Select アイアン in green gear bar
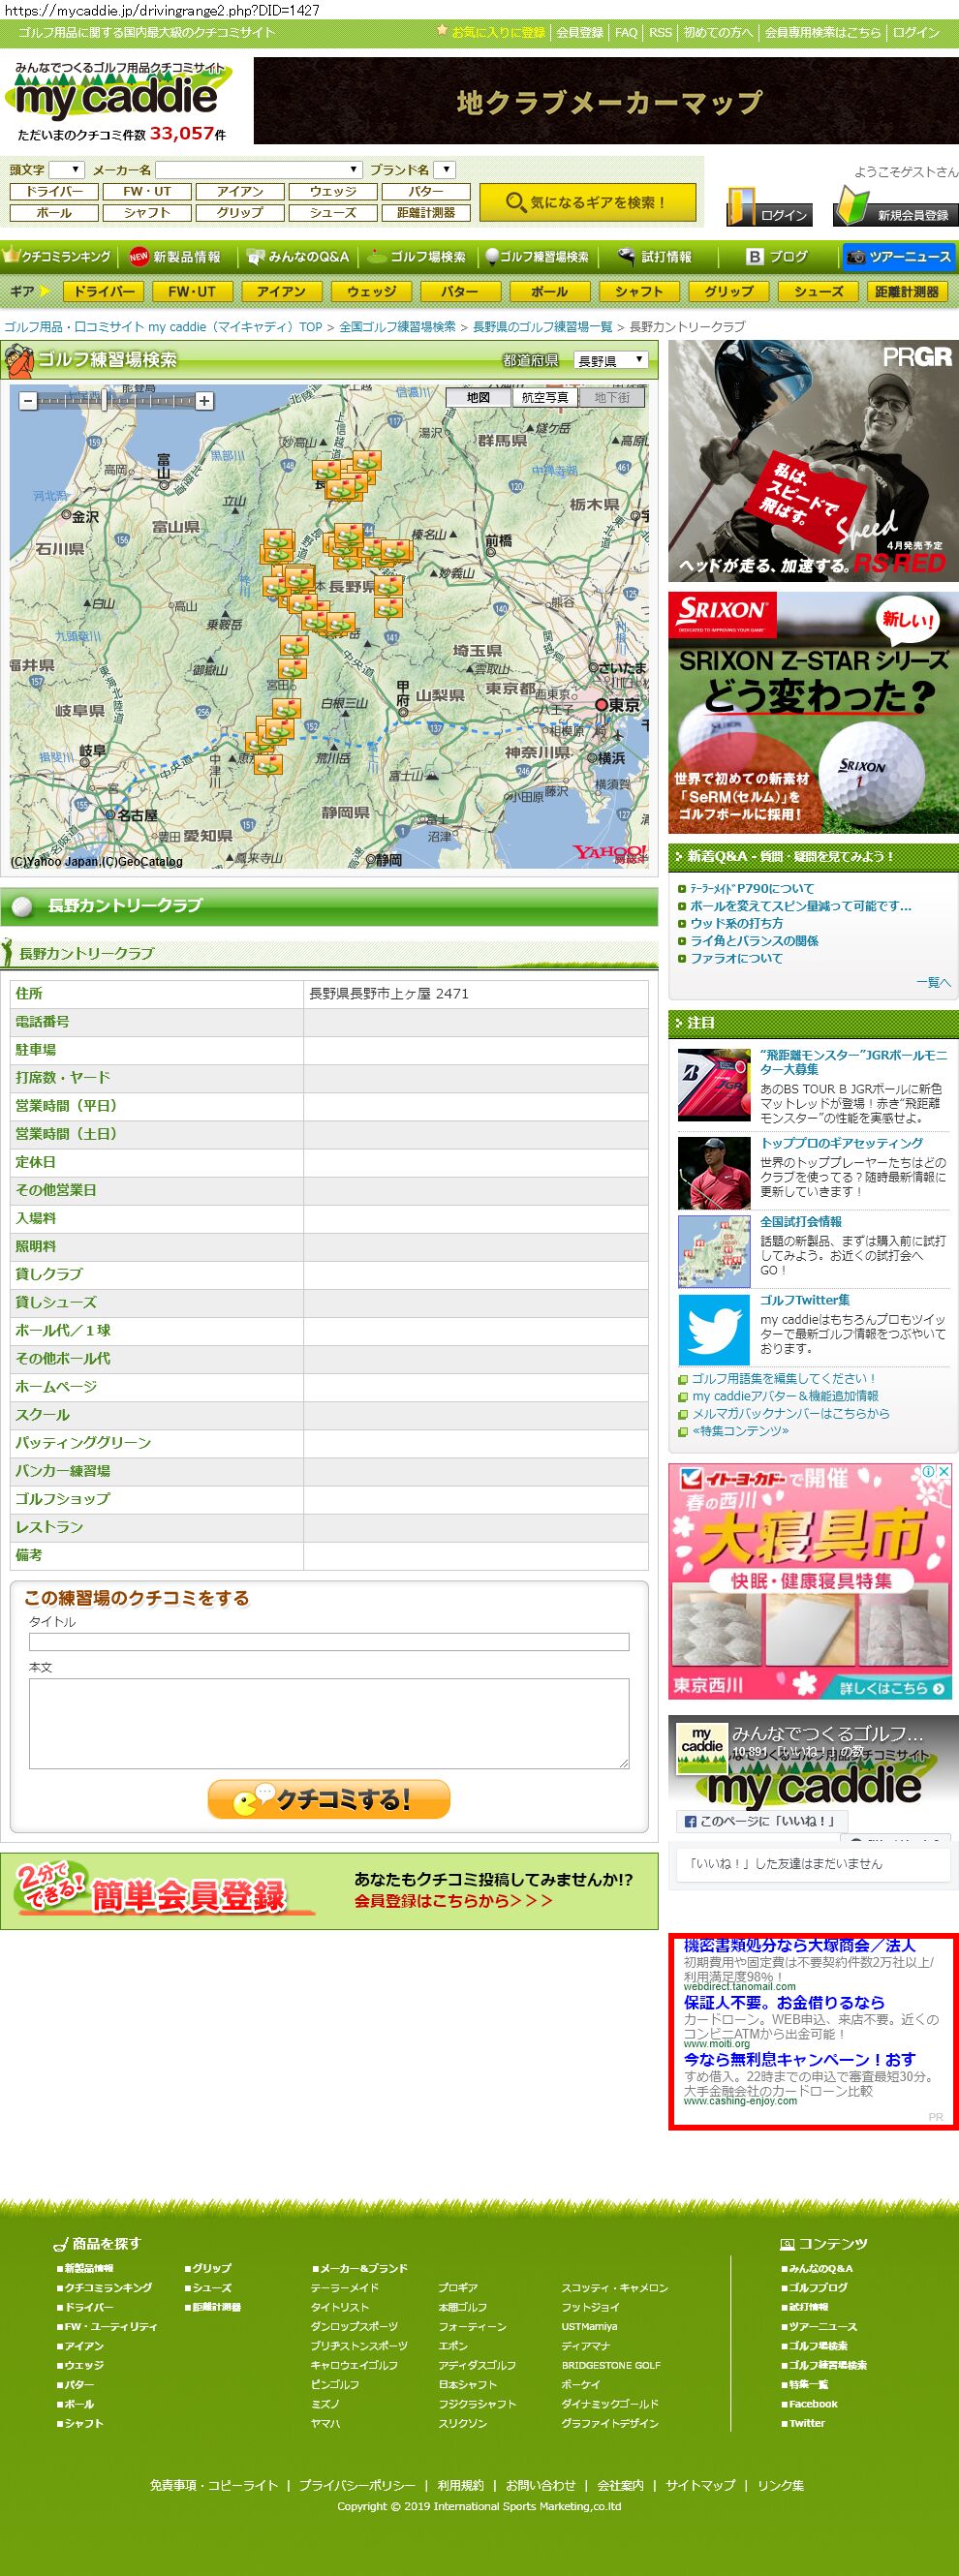959x2576 pixels. point(281,291)
